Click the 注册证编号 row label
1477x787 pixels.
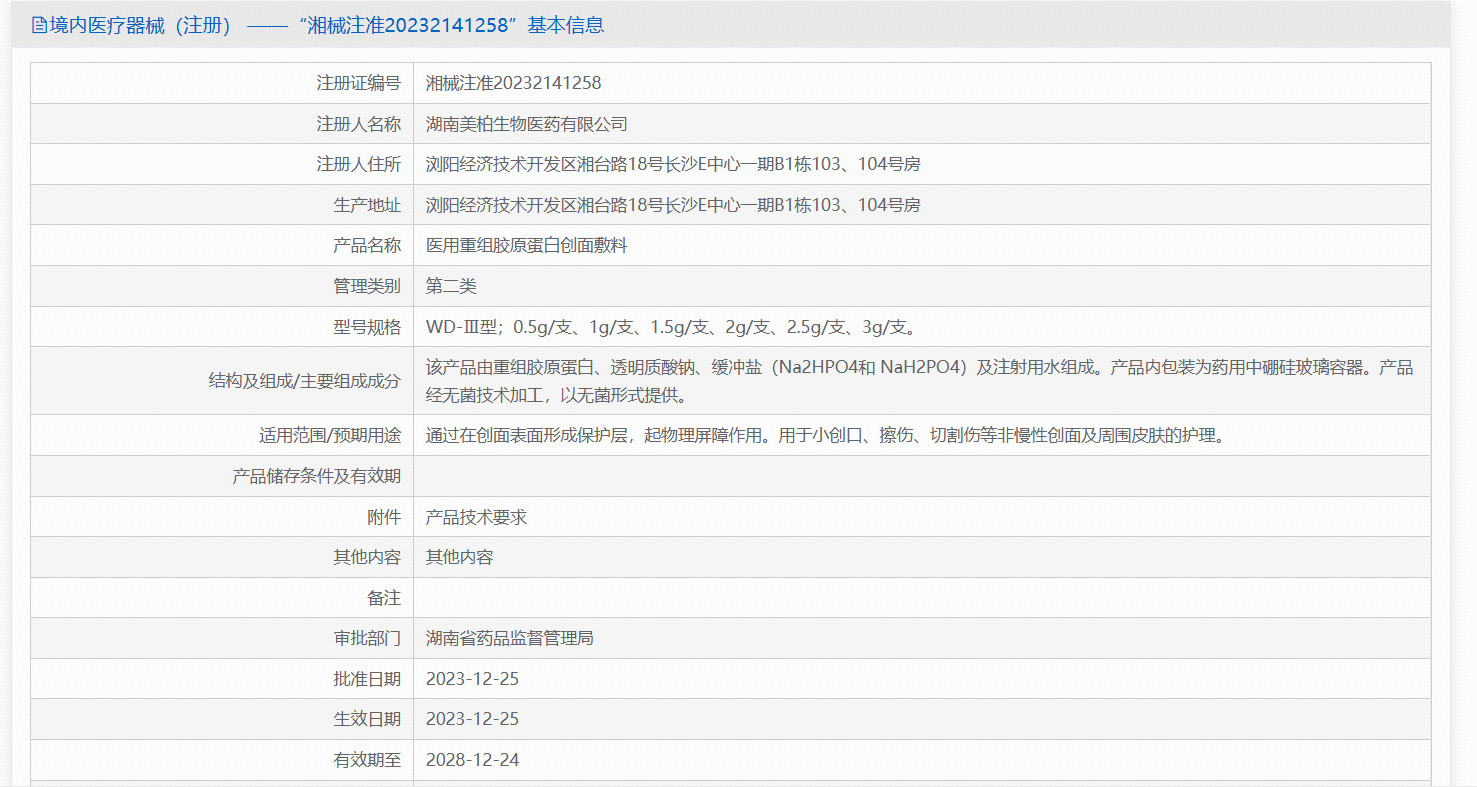(x=358, y=83)
